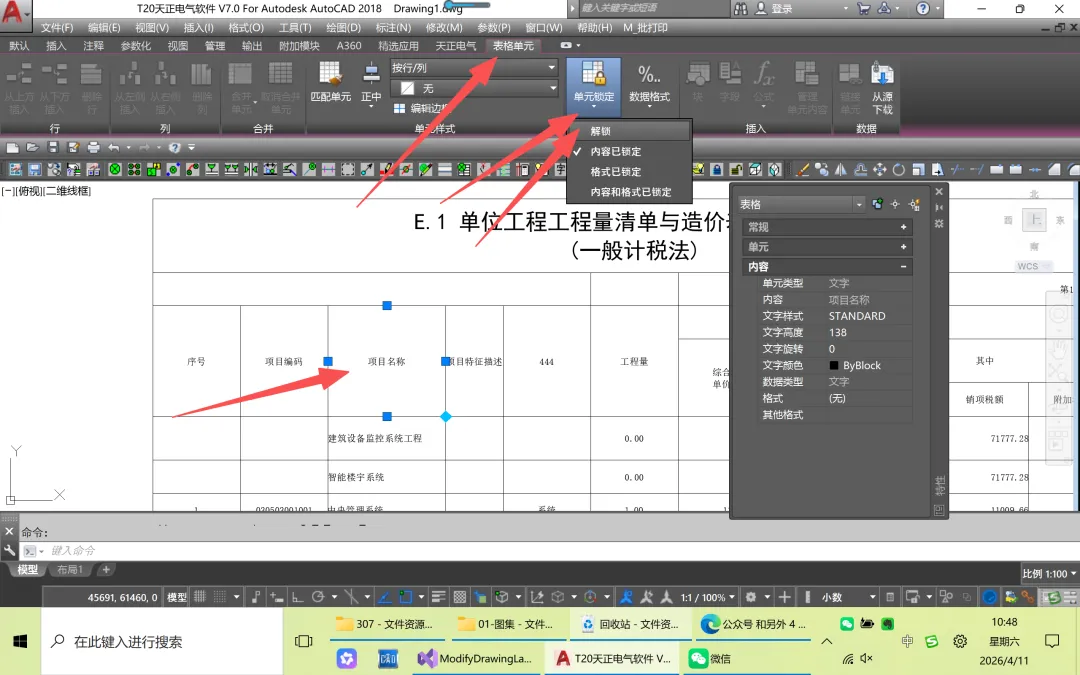The image size is (1080, 675).
Task: Add a new layout with the plus tab
Action: [x=106, y=570]
